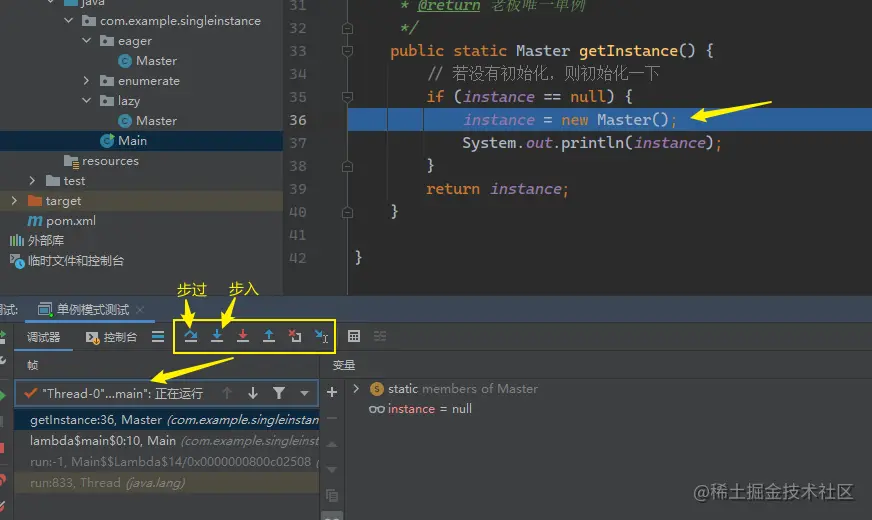Move watch up with triangle icon

pyautogui.click(x=332, y=444)
